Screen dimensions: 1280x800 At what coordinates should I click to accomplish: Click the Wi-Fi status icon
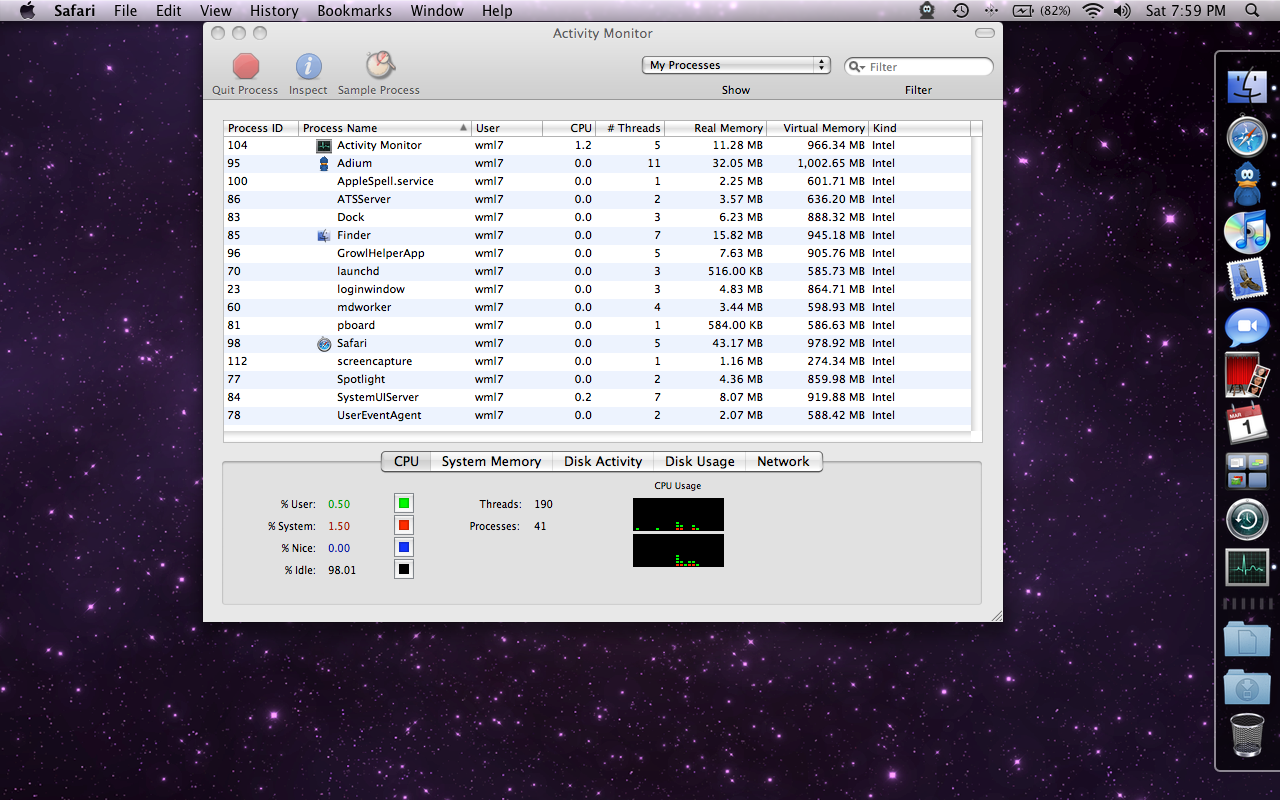click(1092, 11)
